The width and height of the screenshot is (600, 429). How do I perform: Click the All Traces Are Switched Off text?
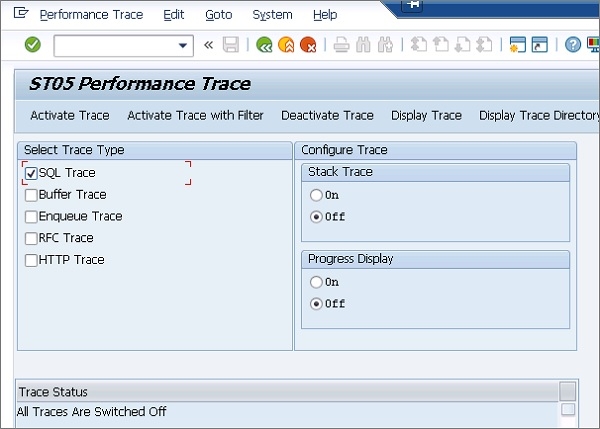91,411
